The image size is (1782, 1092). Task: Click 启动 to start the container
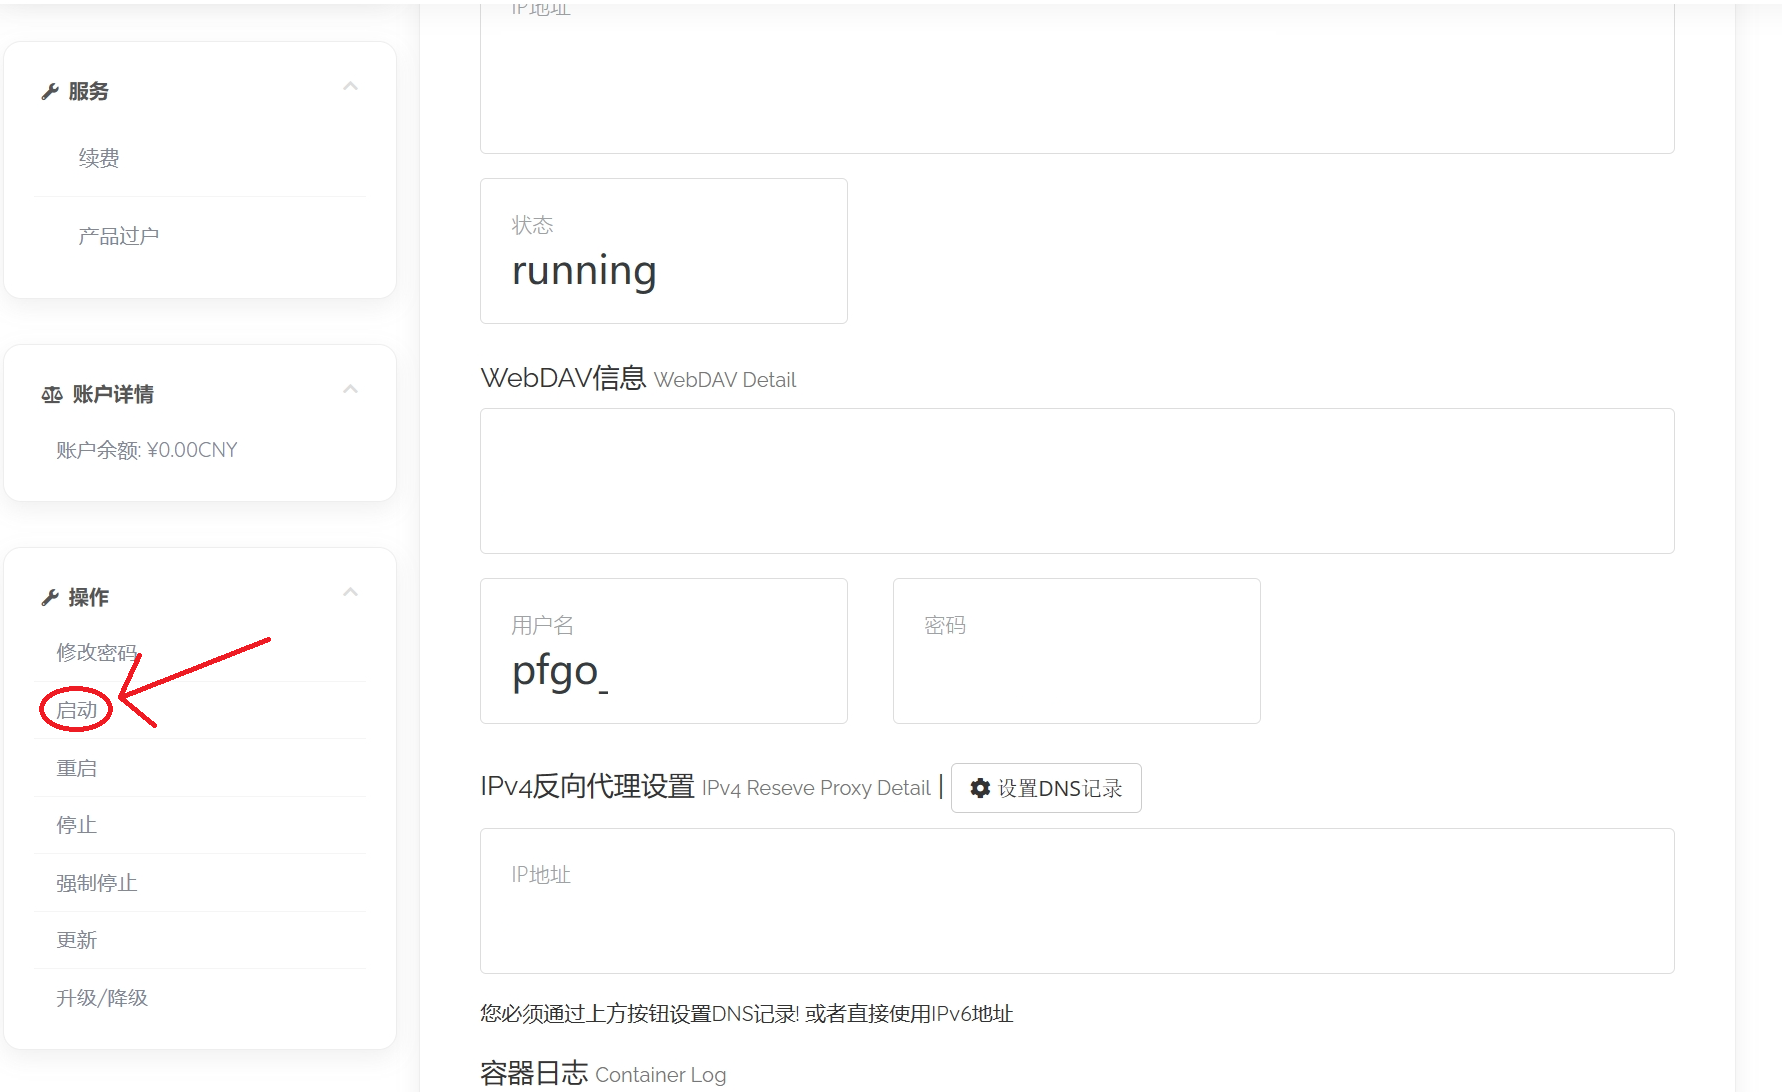point(77,710)
